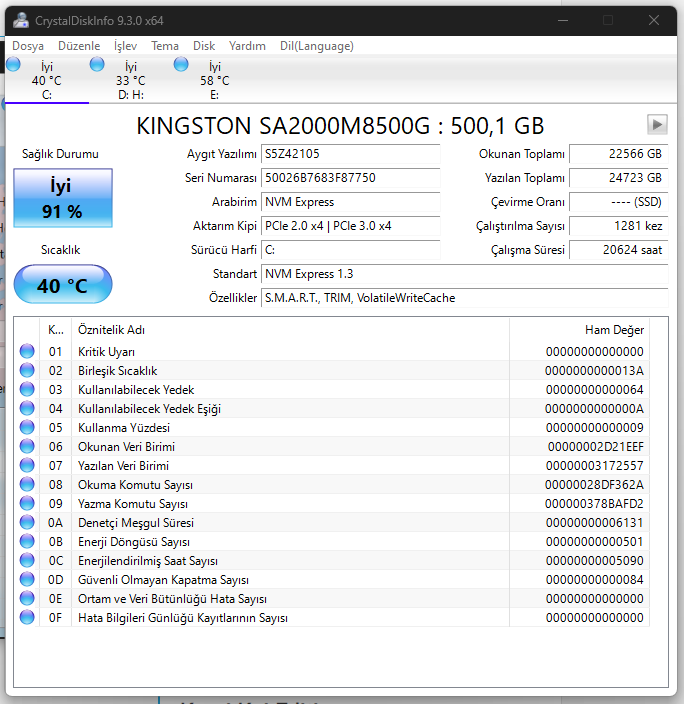The image size is (684, 704).
Task: Click the blue status orb of the E: drive
Action: 181,64
